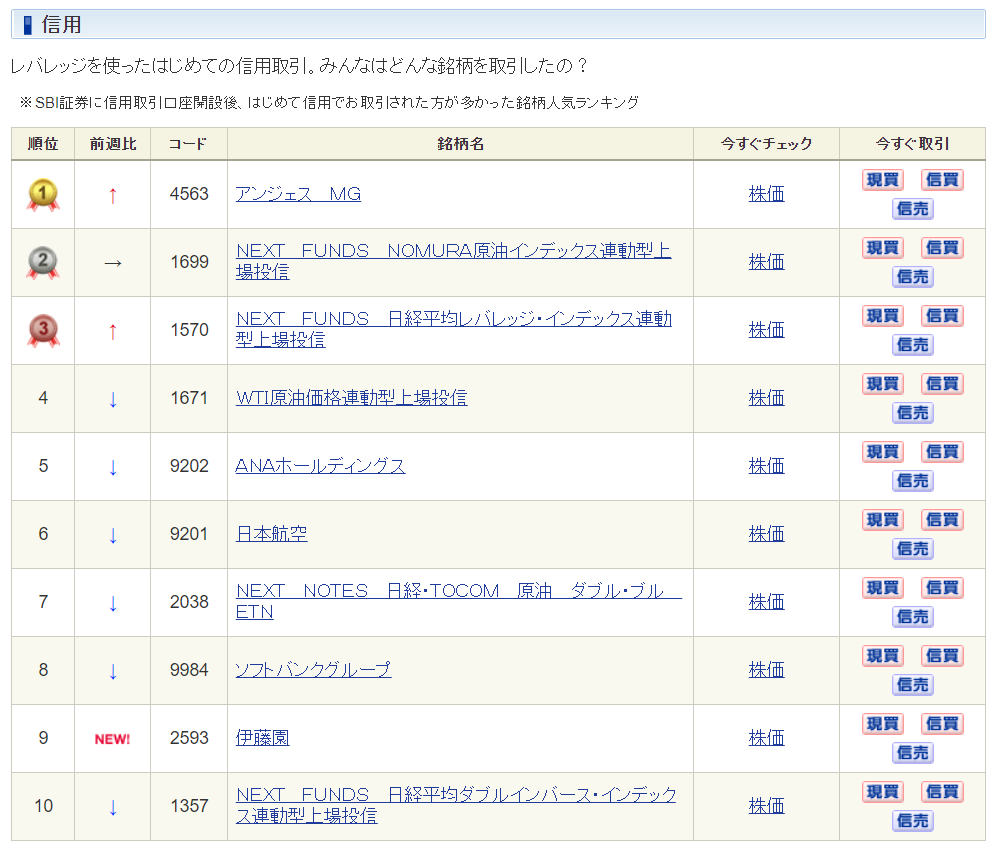This screenshot has width=1004, height=851.
Task: Click 現買 button for アンジェス MG
Action: (882, 180)
